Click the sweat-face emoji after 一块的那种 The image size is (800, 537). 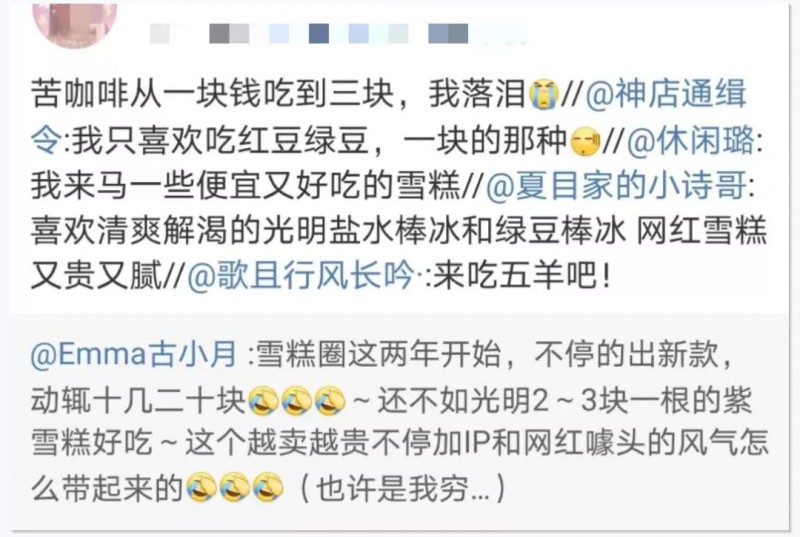pyautogui.click(x=586, y=141)
